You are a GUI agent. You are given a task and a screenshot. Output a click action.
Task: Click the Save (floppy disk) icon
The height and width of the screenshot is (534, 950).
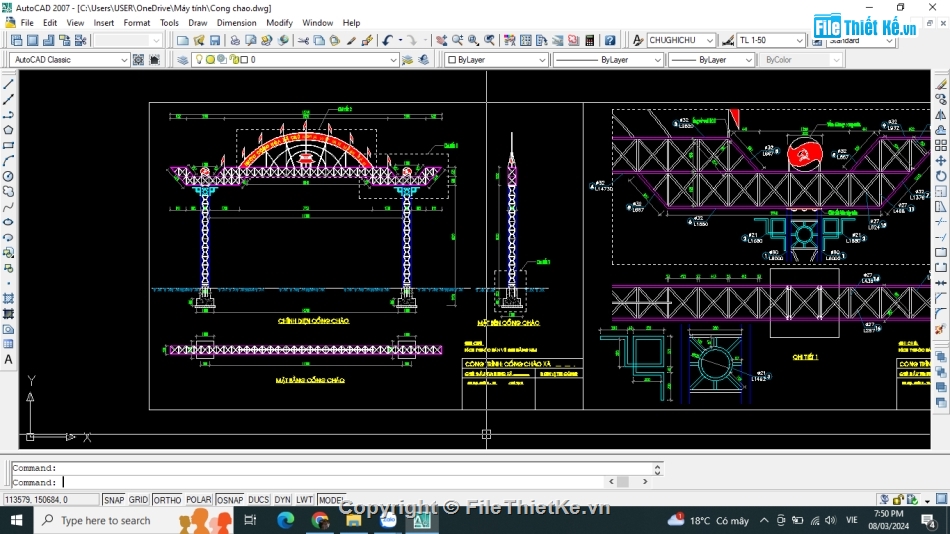pos(215,41)
